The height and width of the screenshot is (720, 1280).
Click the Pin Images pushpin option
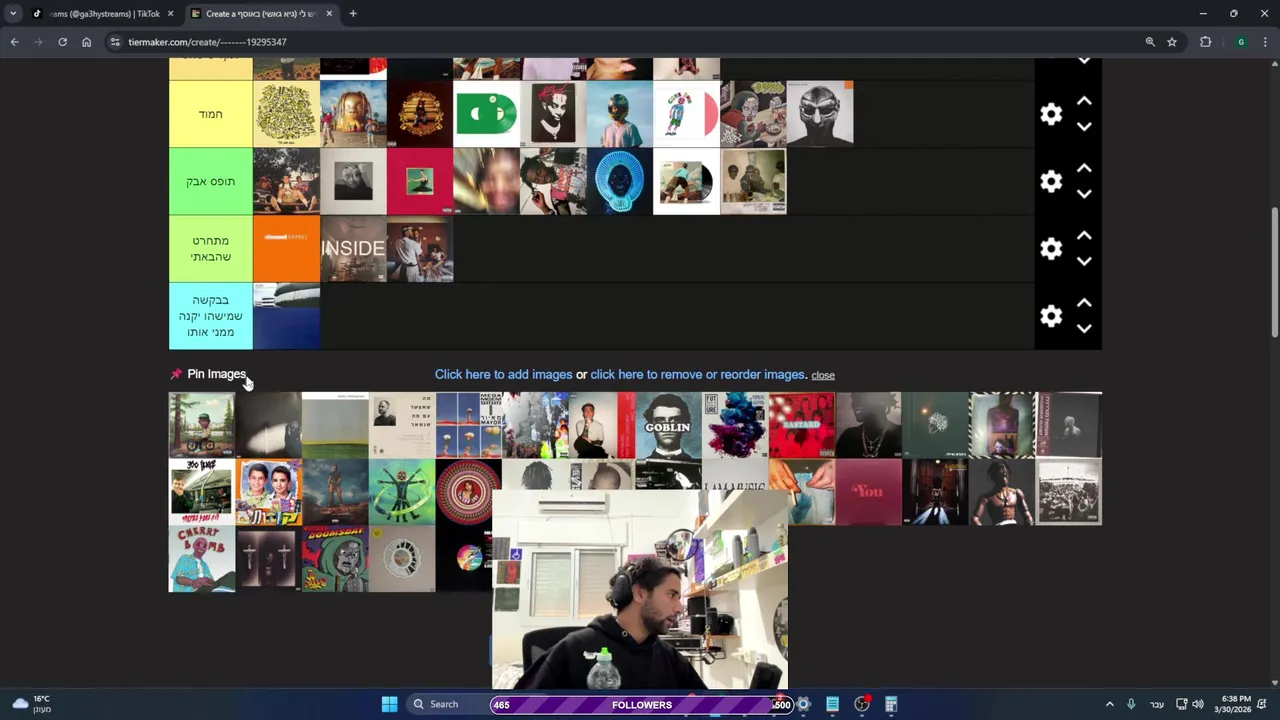tap(208, 374)
